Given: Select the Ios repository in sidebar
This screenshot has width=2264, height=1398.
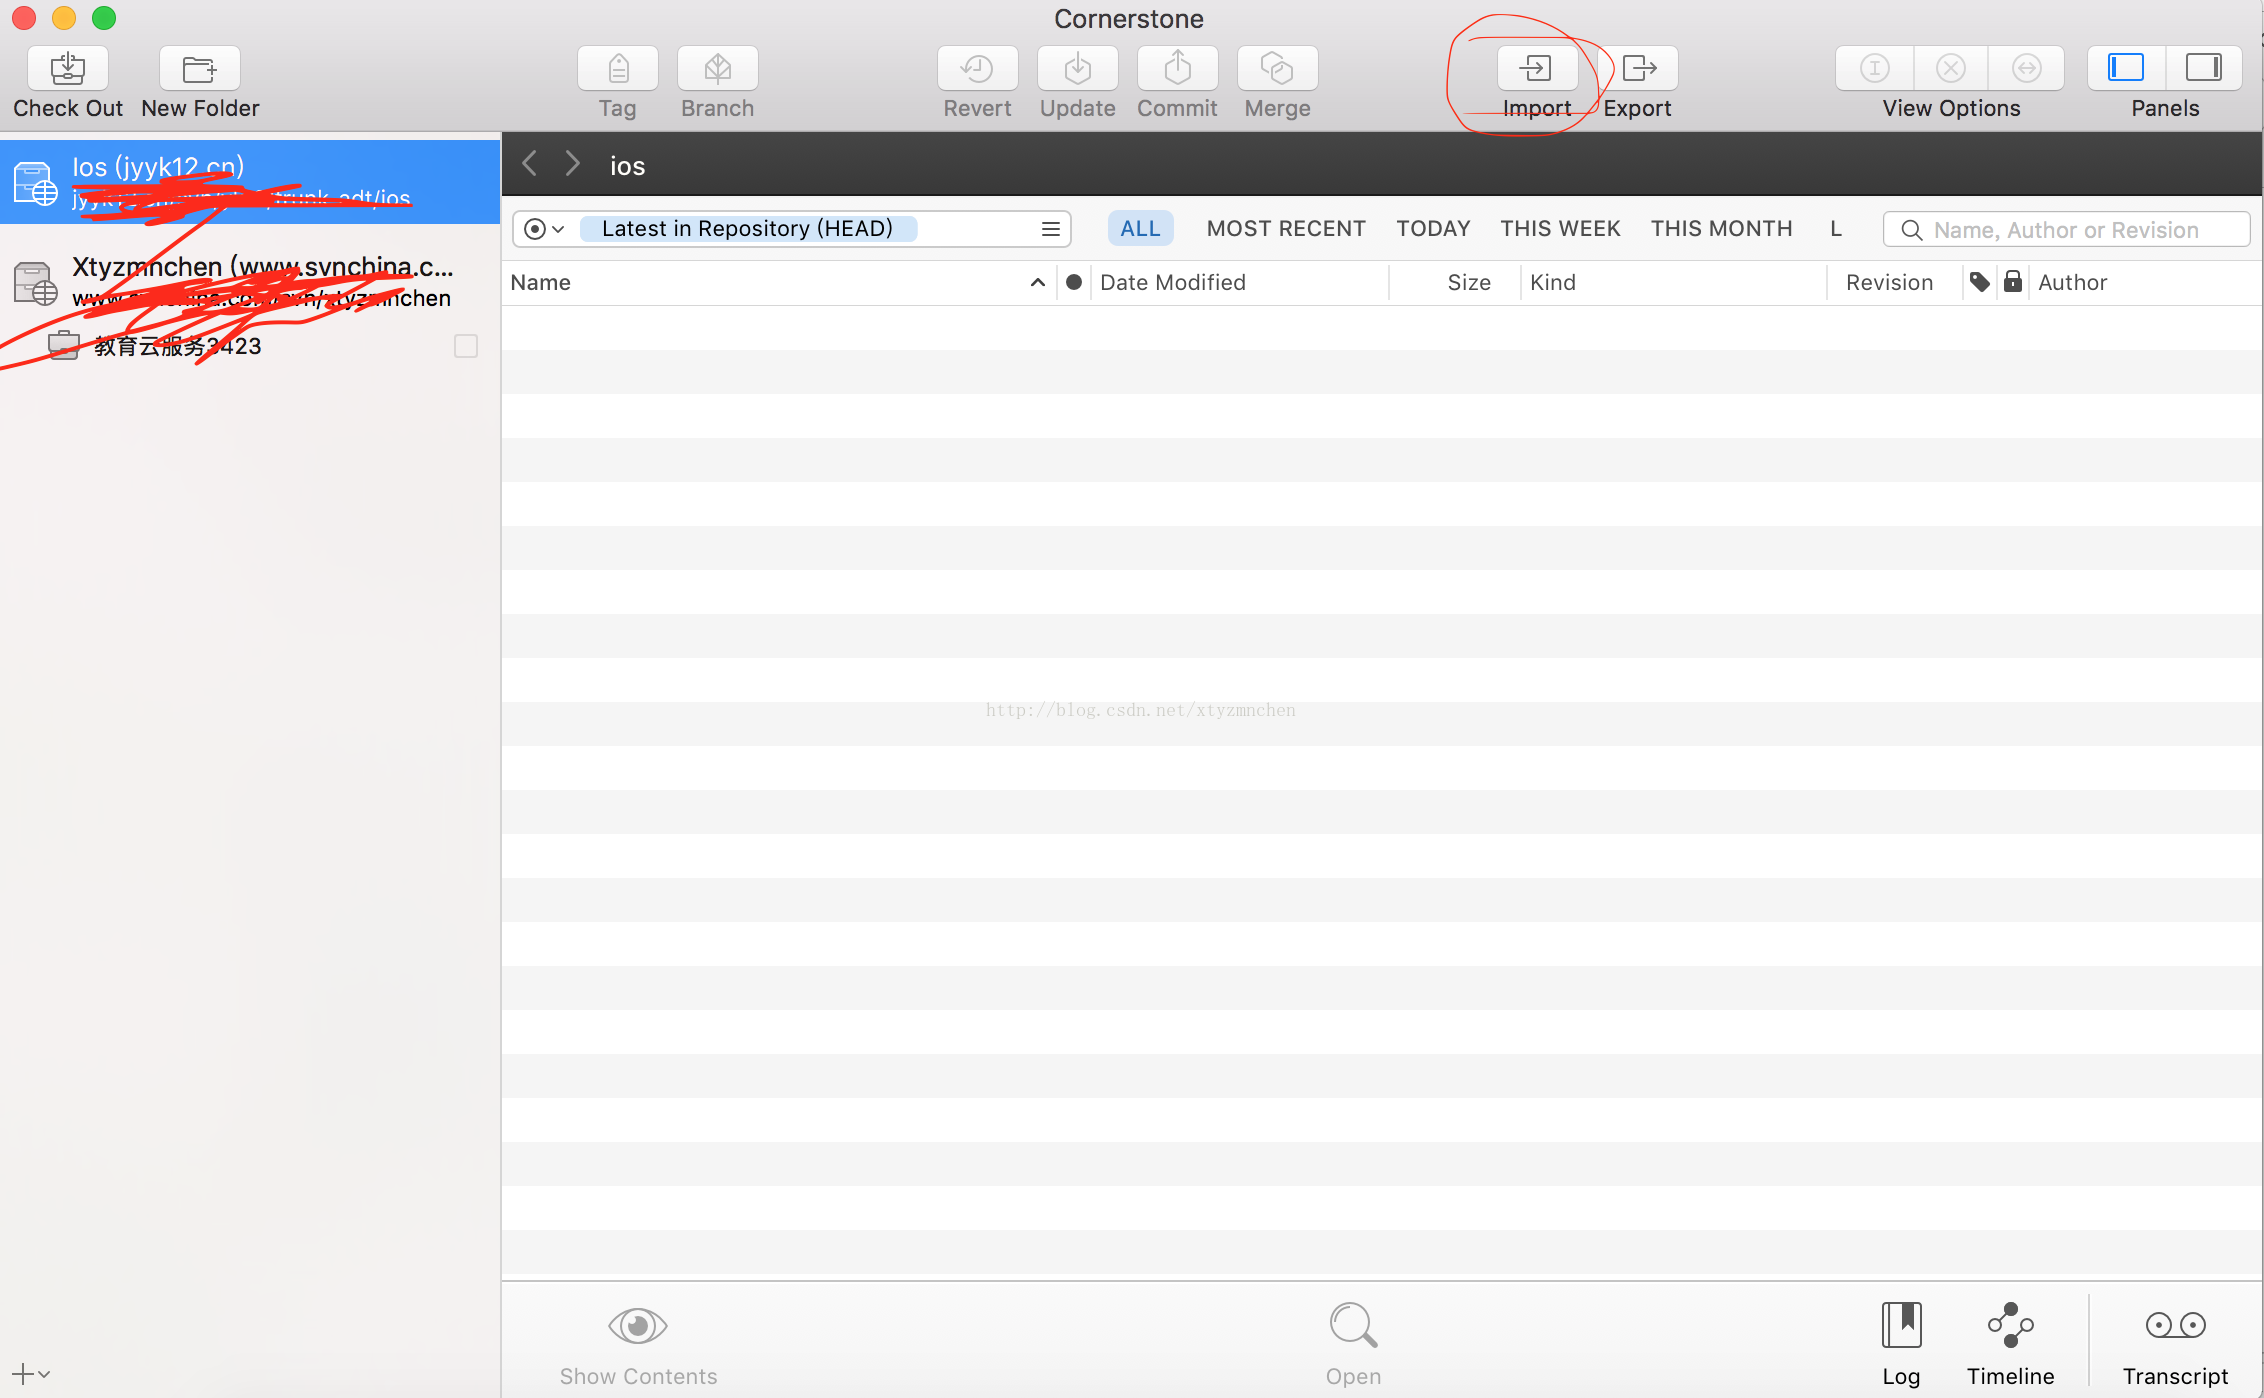Looking at the screenshot, I should click(x=250, y=182).
